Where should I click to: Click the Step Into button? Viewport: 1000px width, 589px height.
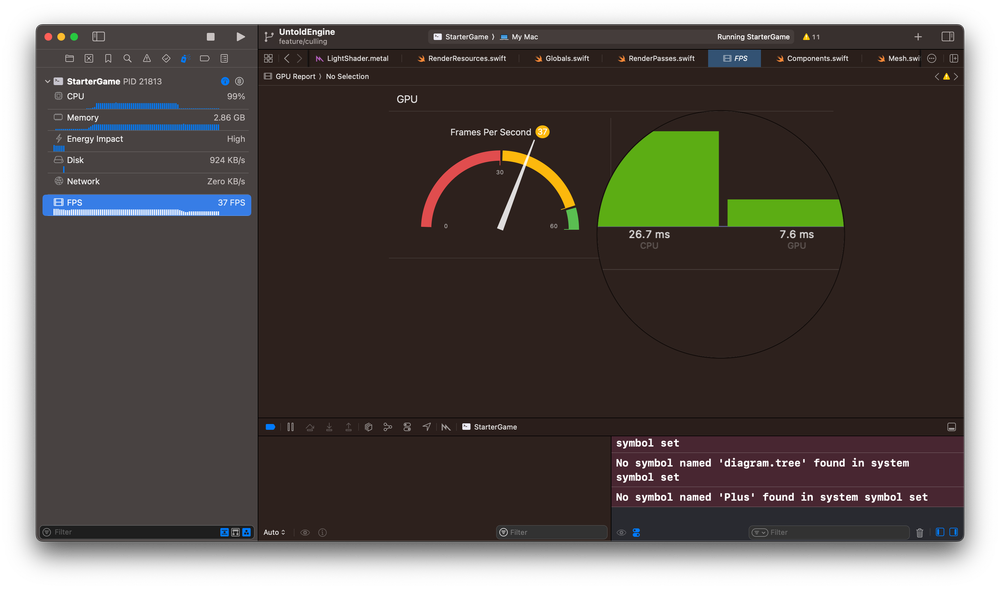[329, 427]
